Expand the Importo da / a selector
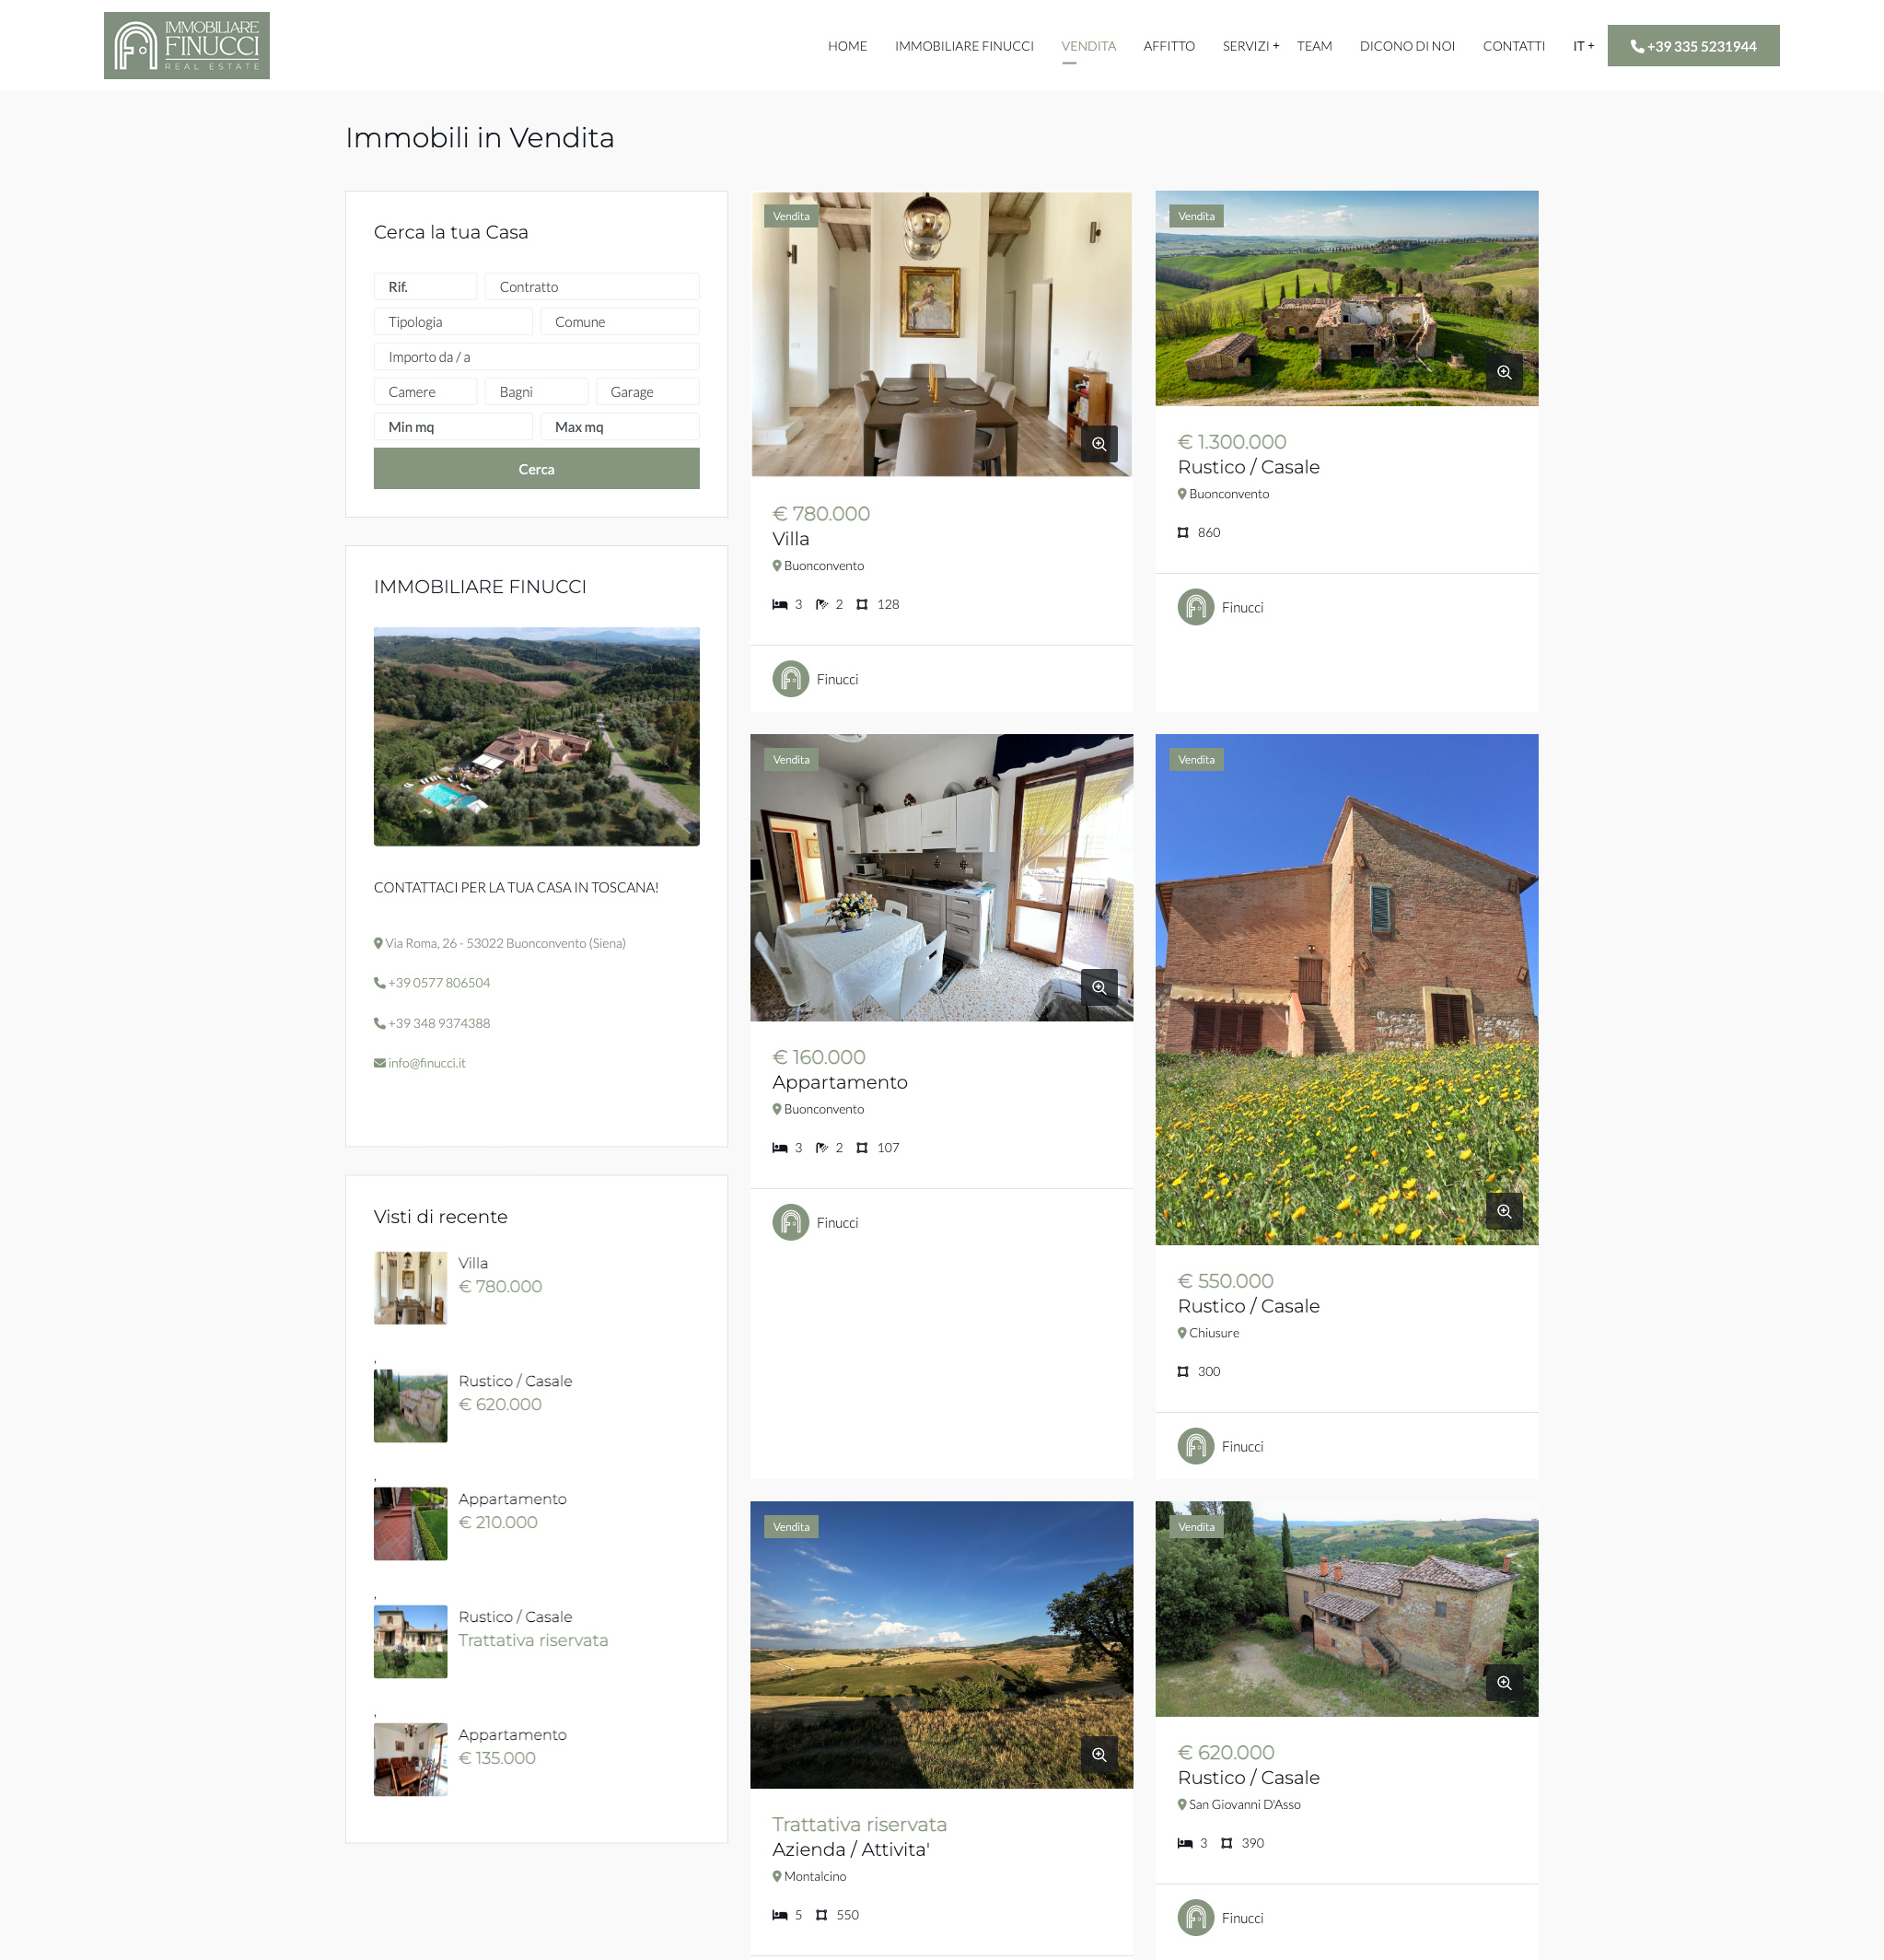This screenshot has height=1960, width=1884. [537, 357]
